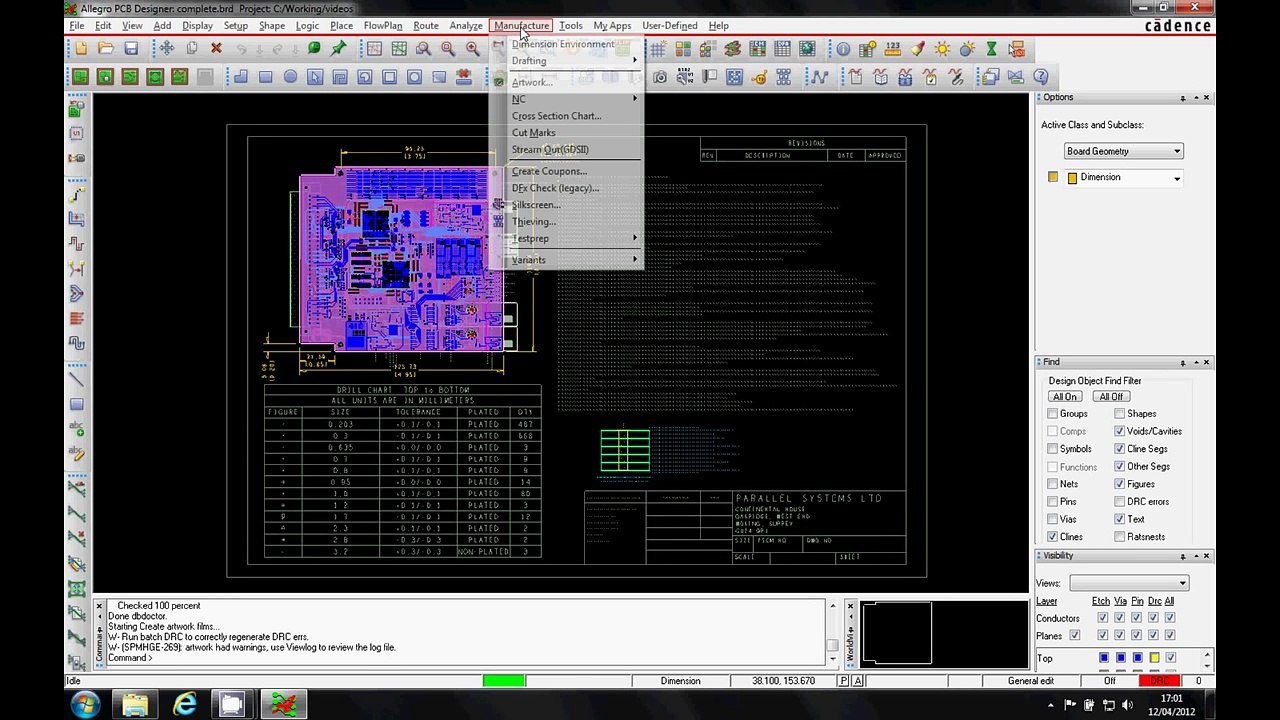Toggle the Clines checkbox off
Image resolution: width=1280 pixels, height=720 pixels.
(1053, 537)
